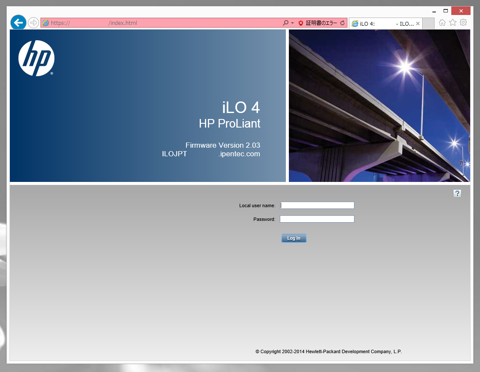The image size is (480, 372).
Task: Focus the Local user name field
Action: pyautogui.click(x=317, y=205)
